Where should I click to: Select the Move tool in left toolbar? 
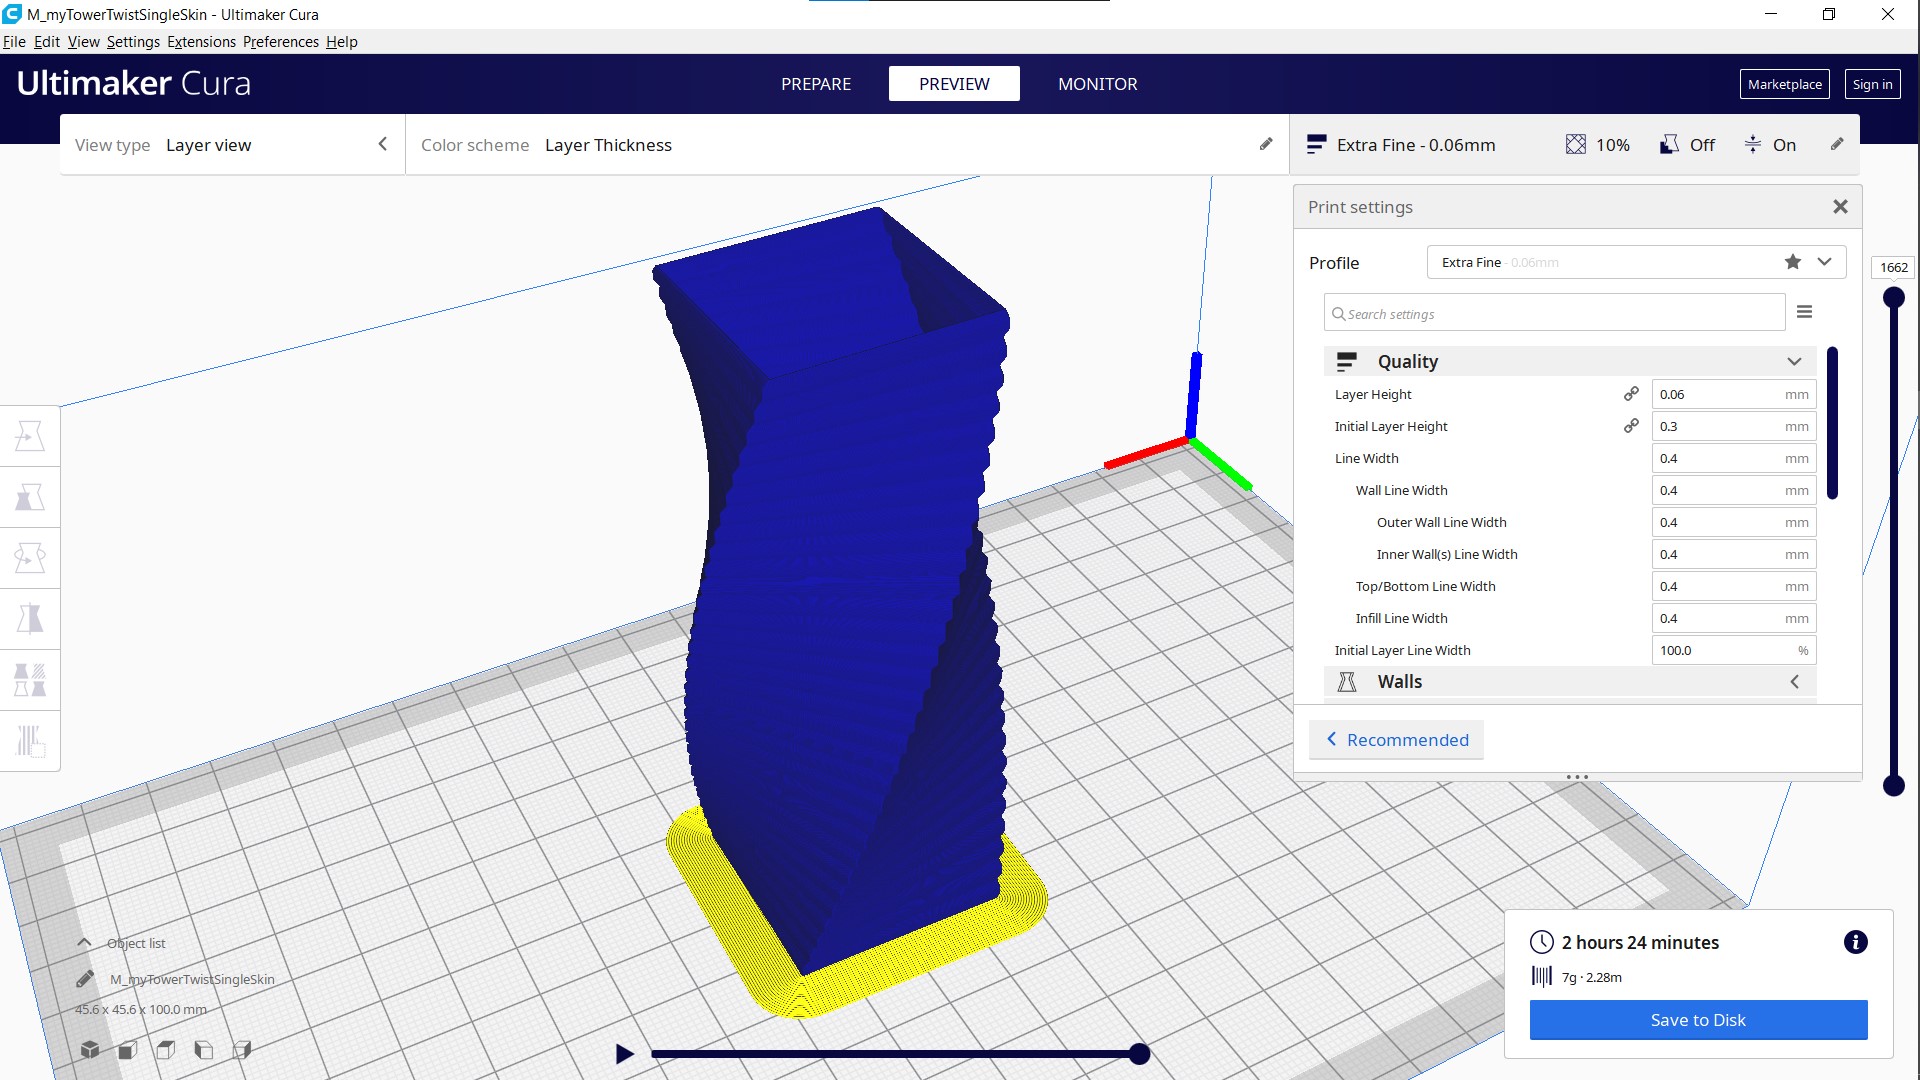(30, 436)
